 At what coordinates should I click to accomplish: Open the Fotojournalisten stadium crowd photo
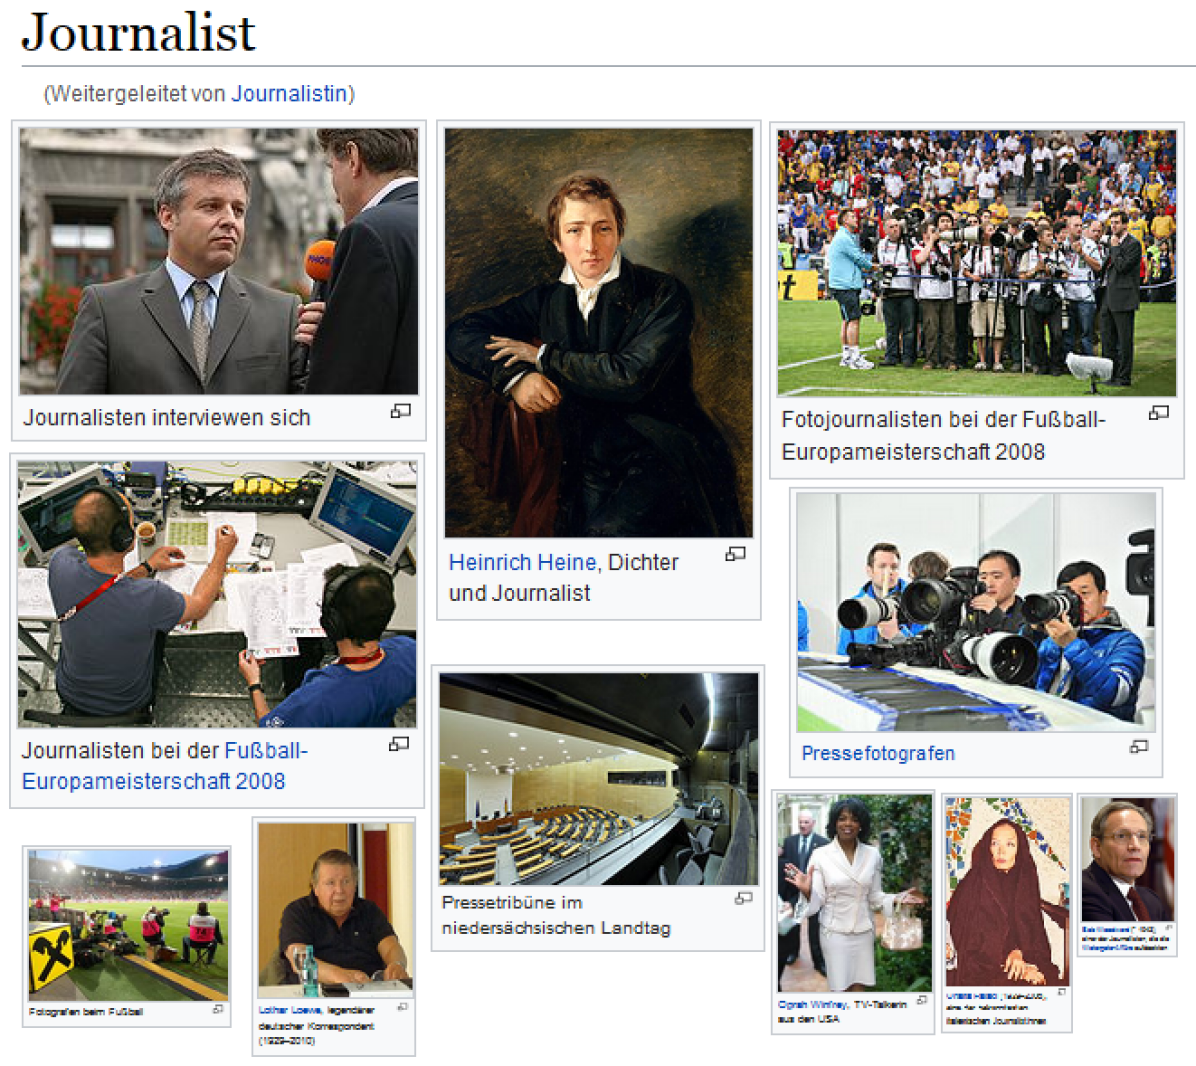976,262
